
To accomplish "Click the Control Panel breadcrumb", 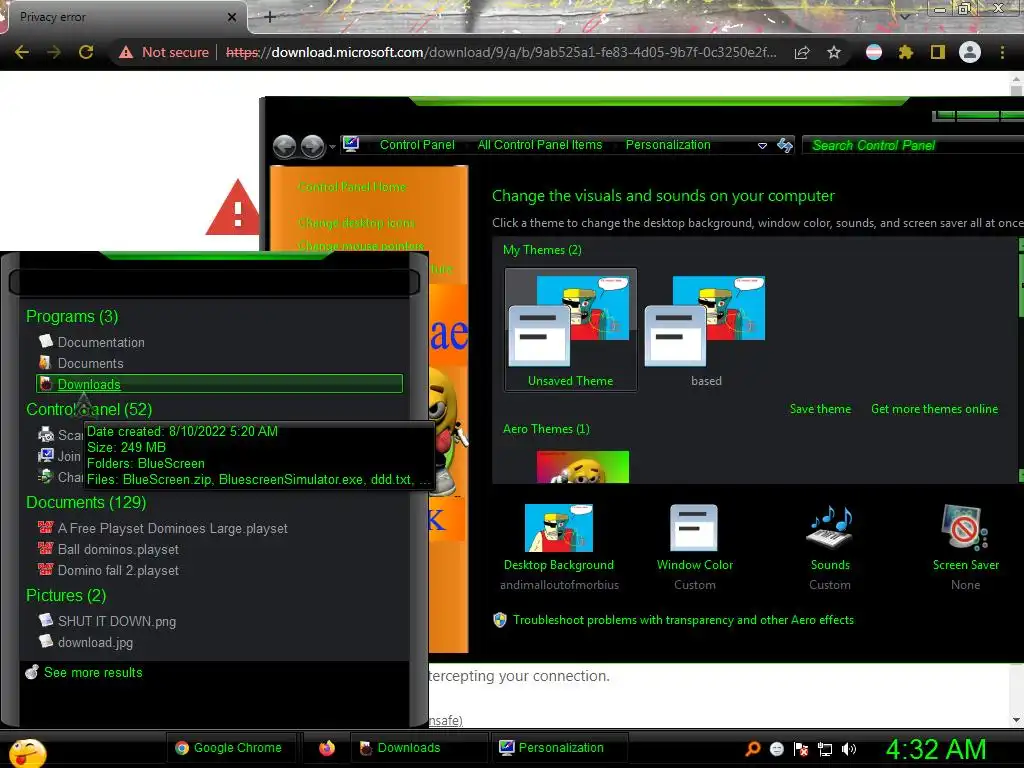I will coord(417,145).
